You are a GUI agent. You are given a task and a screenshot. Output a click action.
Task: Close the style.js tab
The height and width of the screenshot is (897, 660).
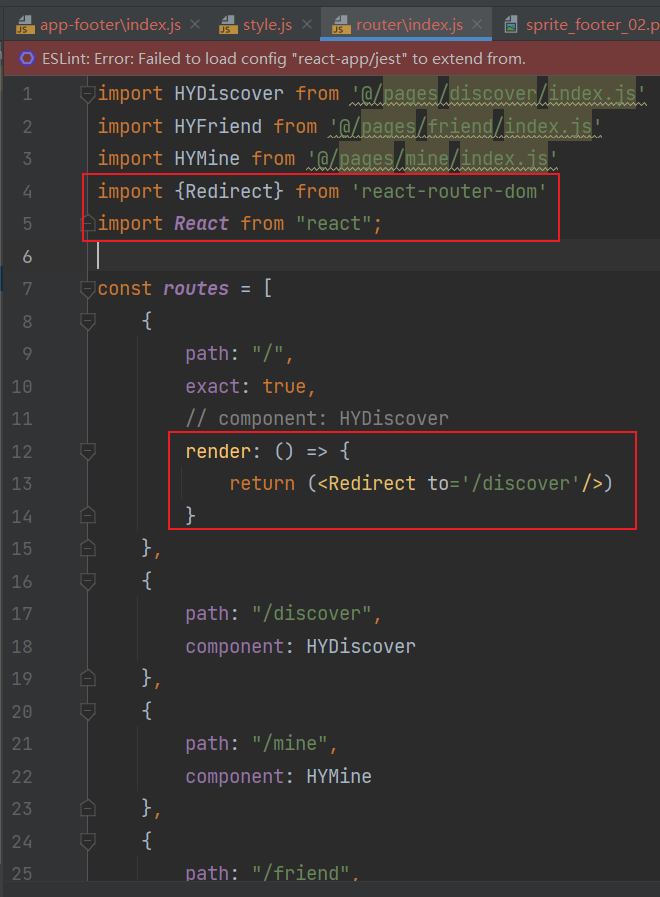tap(307, 25)
